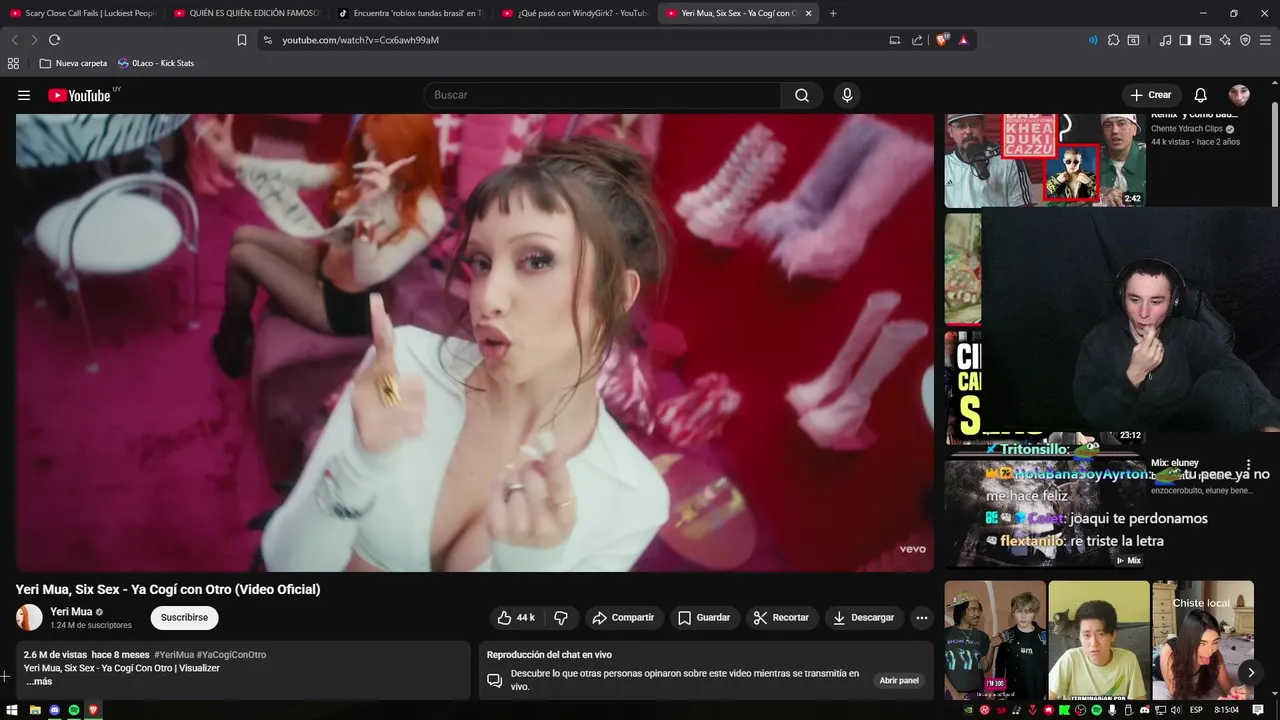The width and height of the screenshot is (1280, 720).
Task: Switch to ¿Qué pasó con WindyGirk? tab
Action: tap(575, 13)
